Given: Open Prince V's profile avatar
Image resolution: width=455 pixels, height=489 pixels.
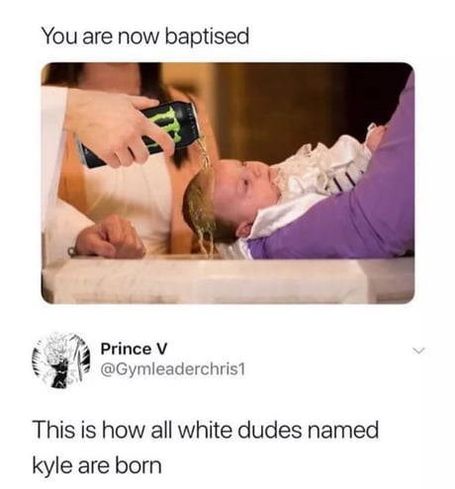Looking at the screenshot, I should [x=62, y=360].
